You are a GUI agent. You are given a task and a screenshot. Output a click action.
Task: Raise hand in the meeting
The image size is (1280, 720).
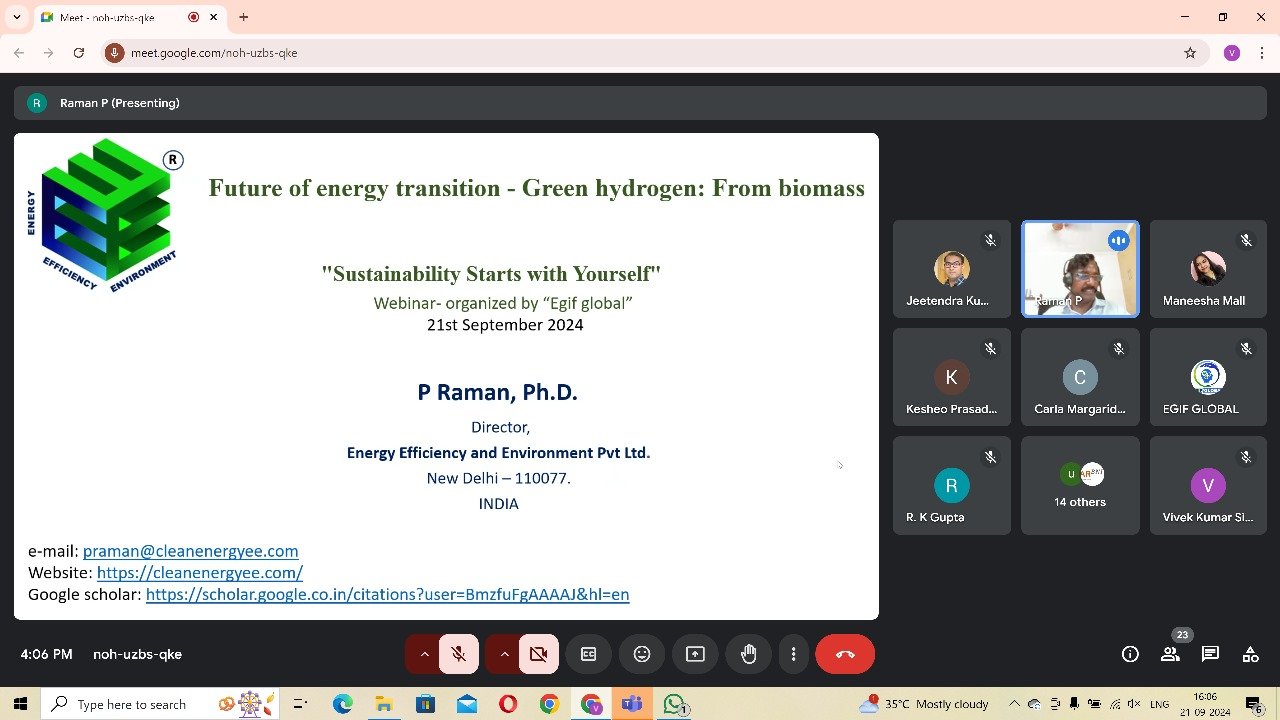(748, 654)
